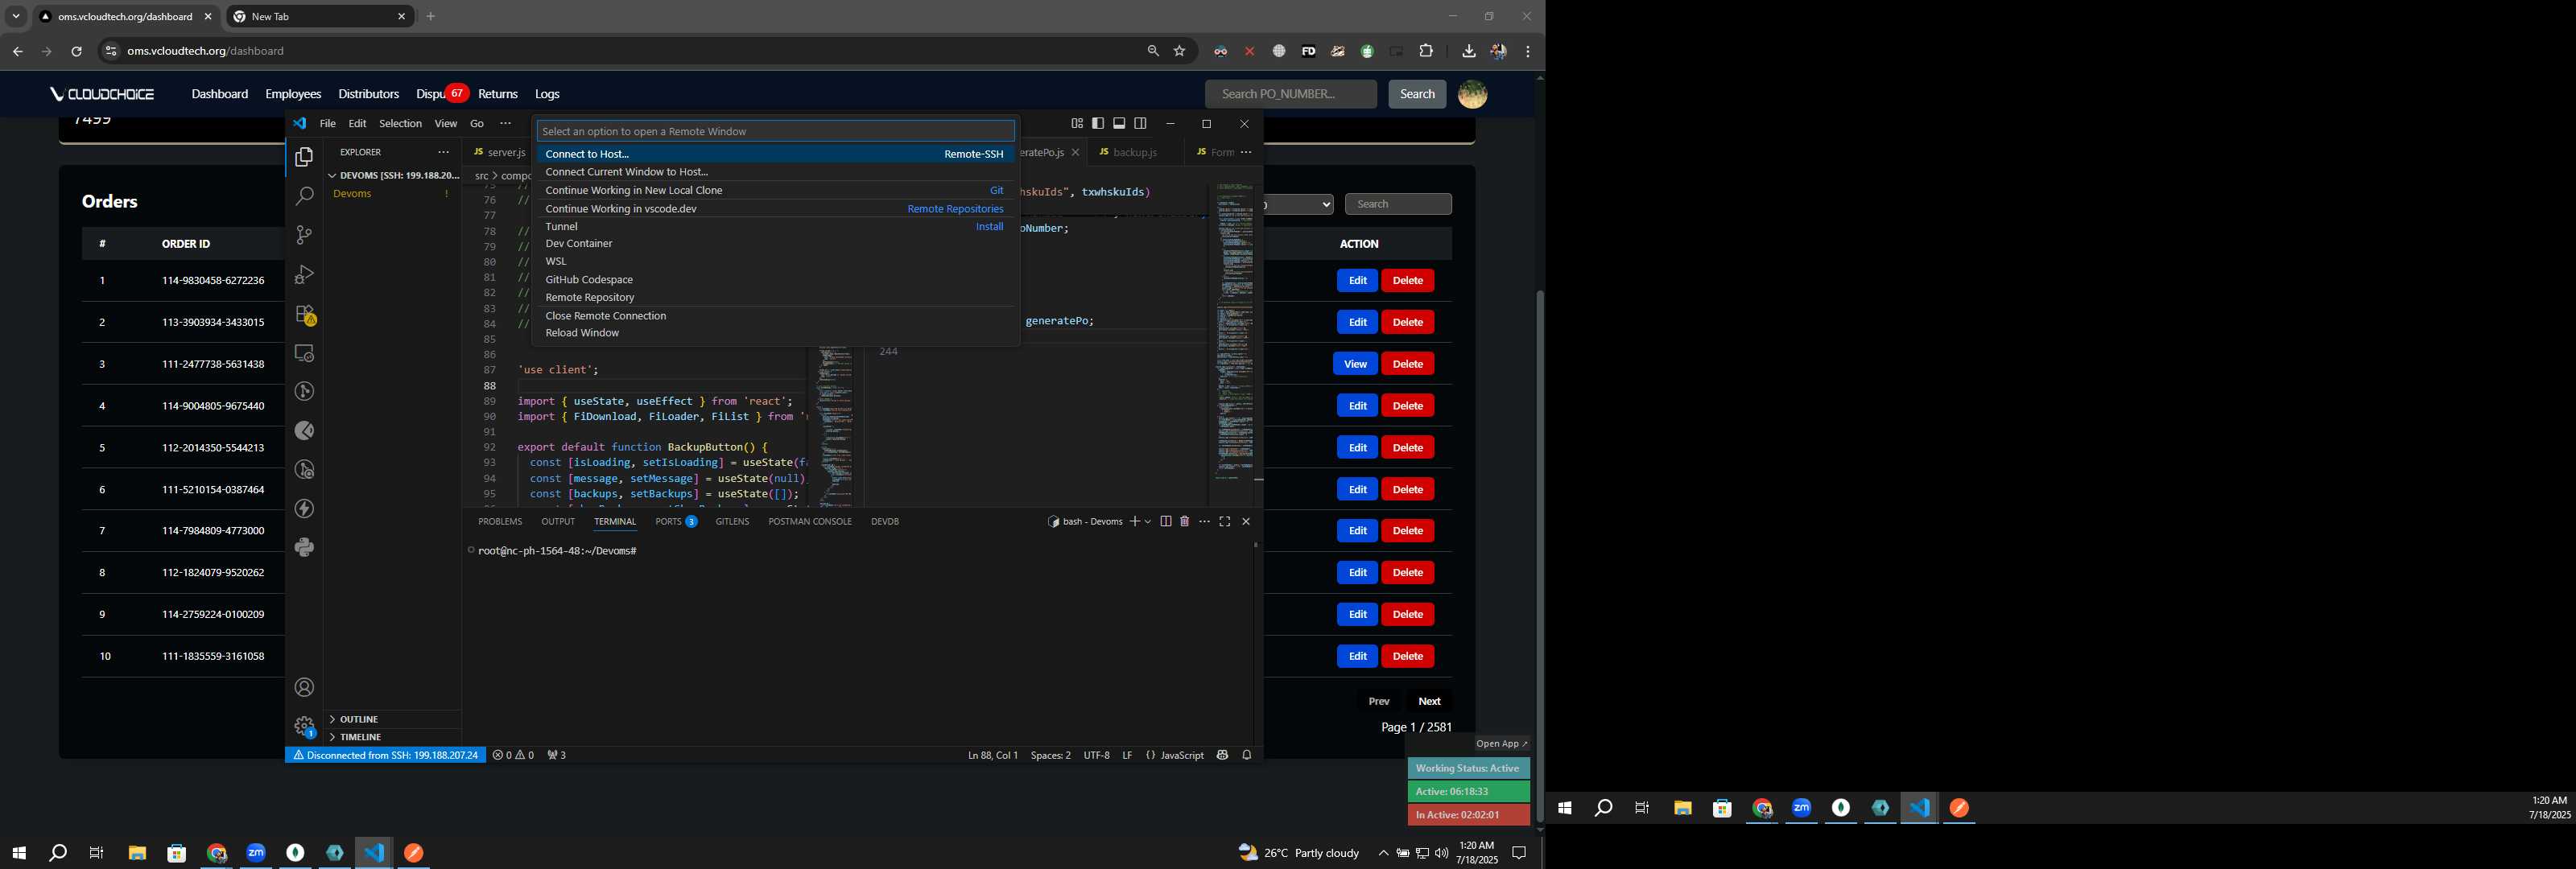Open the user avatar on CloudChoice header

point(1472,94)
